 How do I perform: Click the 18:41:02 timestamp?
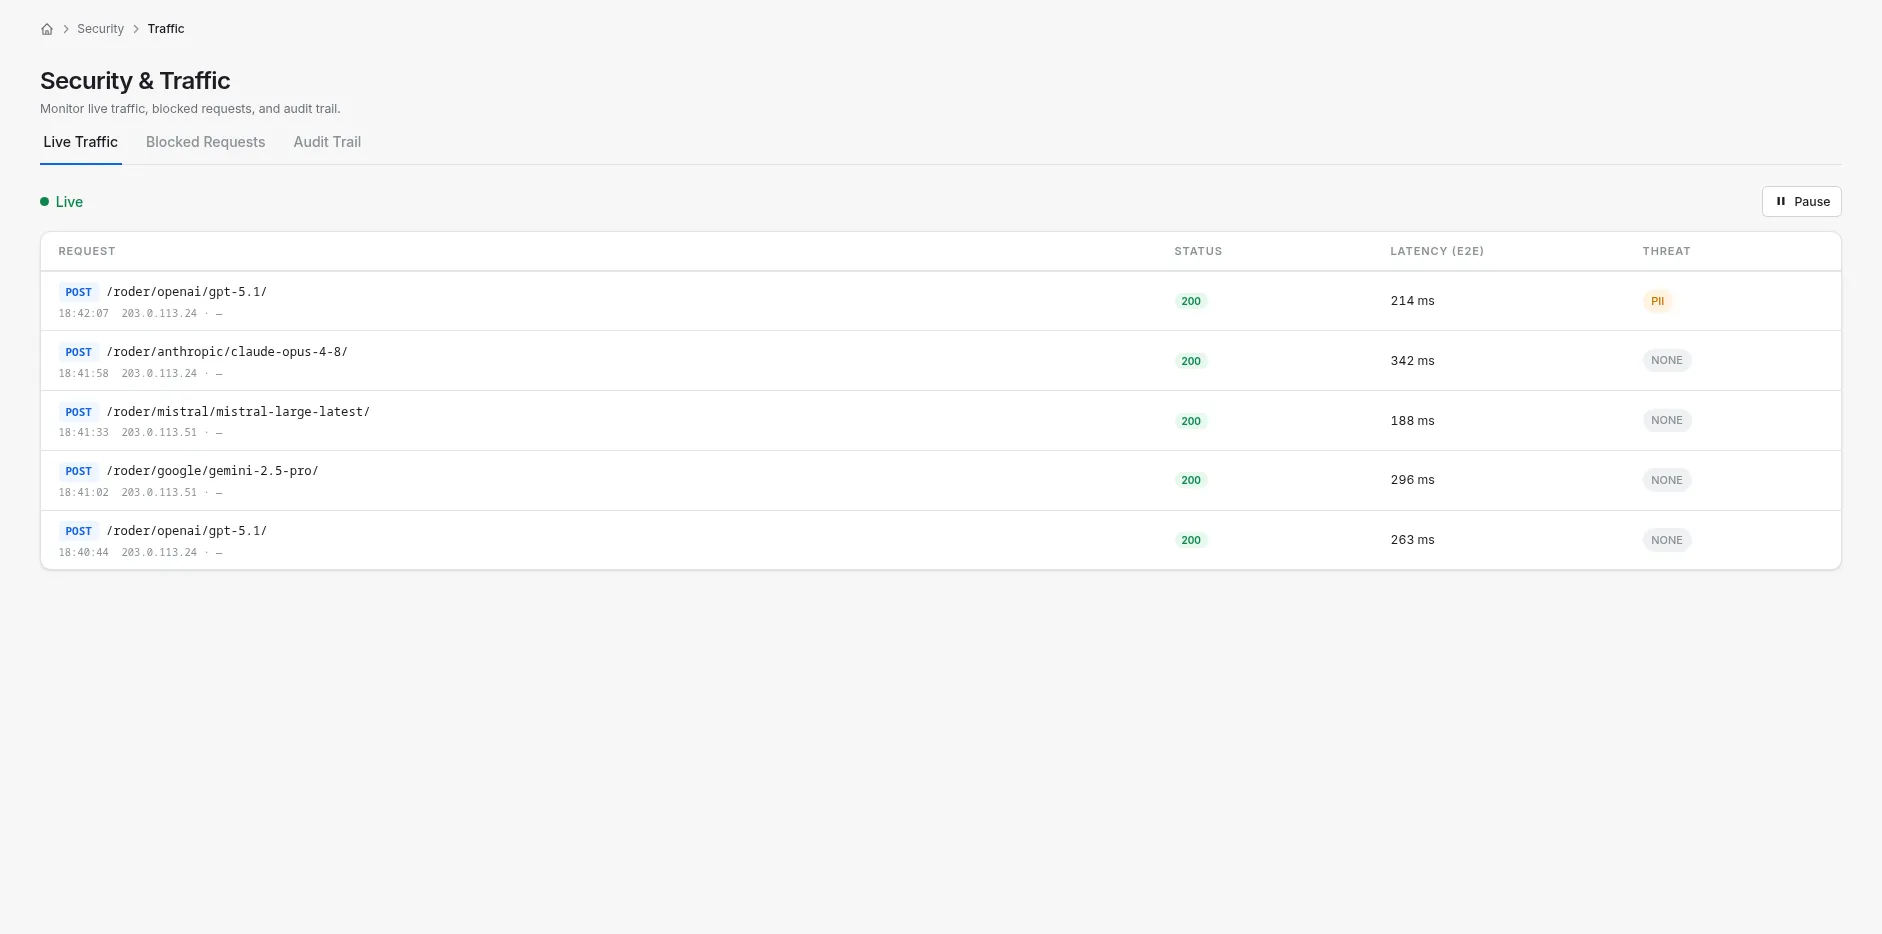point(83,493)
